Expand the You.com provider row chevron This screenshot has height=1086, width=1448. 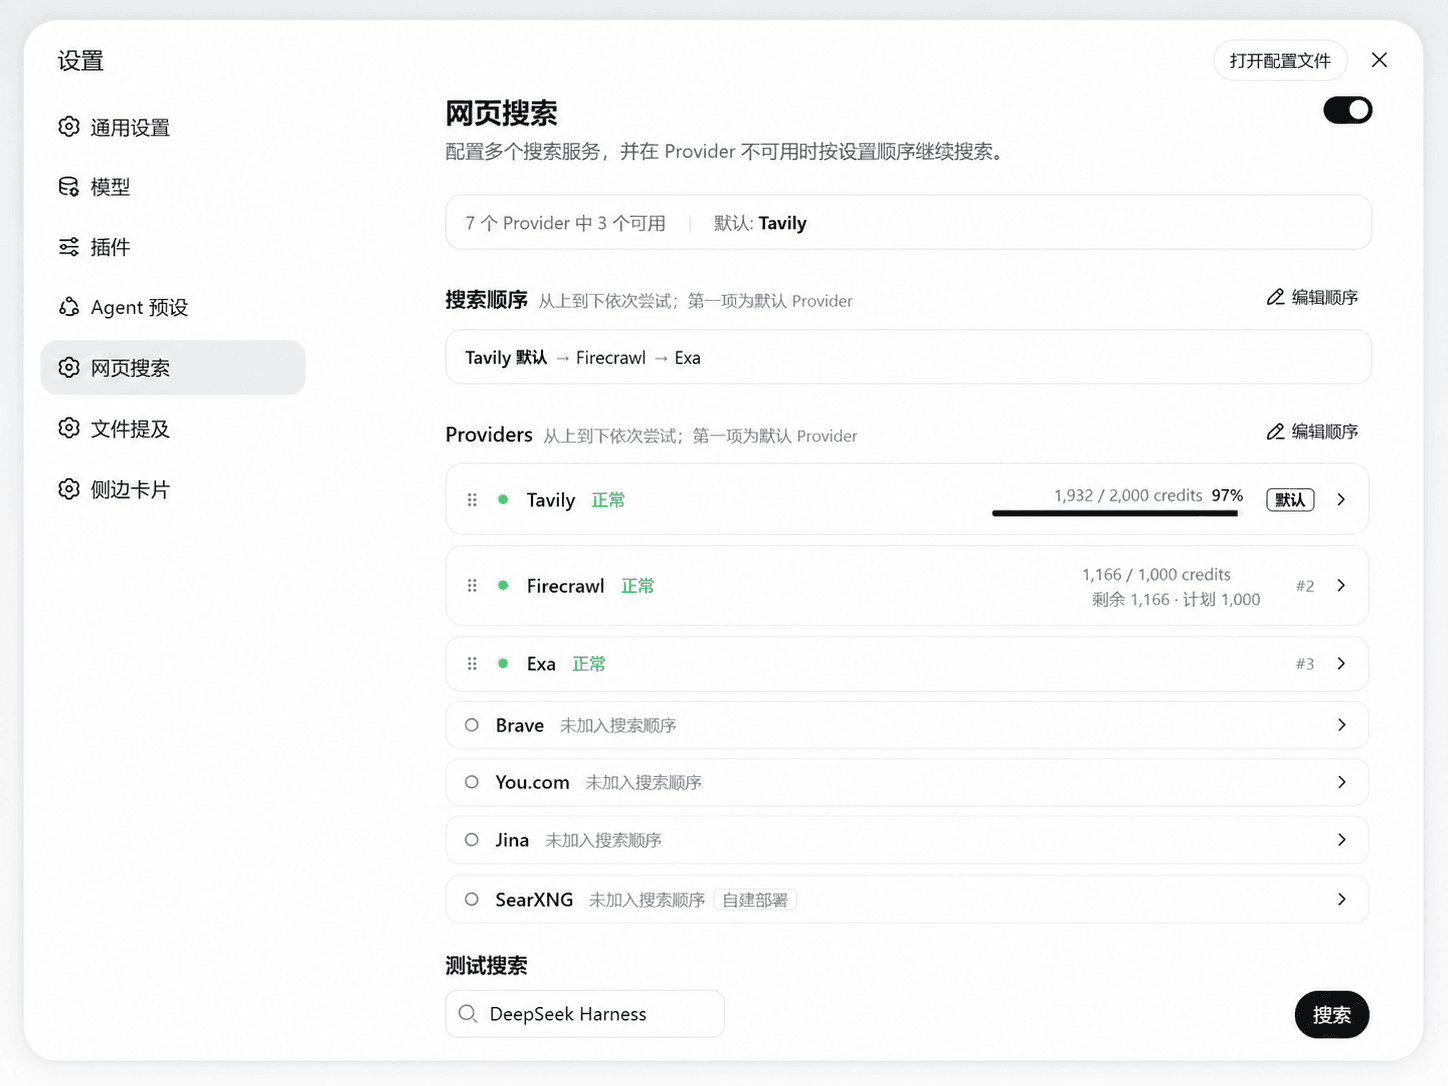(x=1341, y=782)
